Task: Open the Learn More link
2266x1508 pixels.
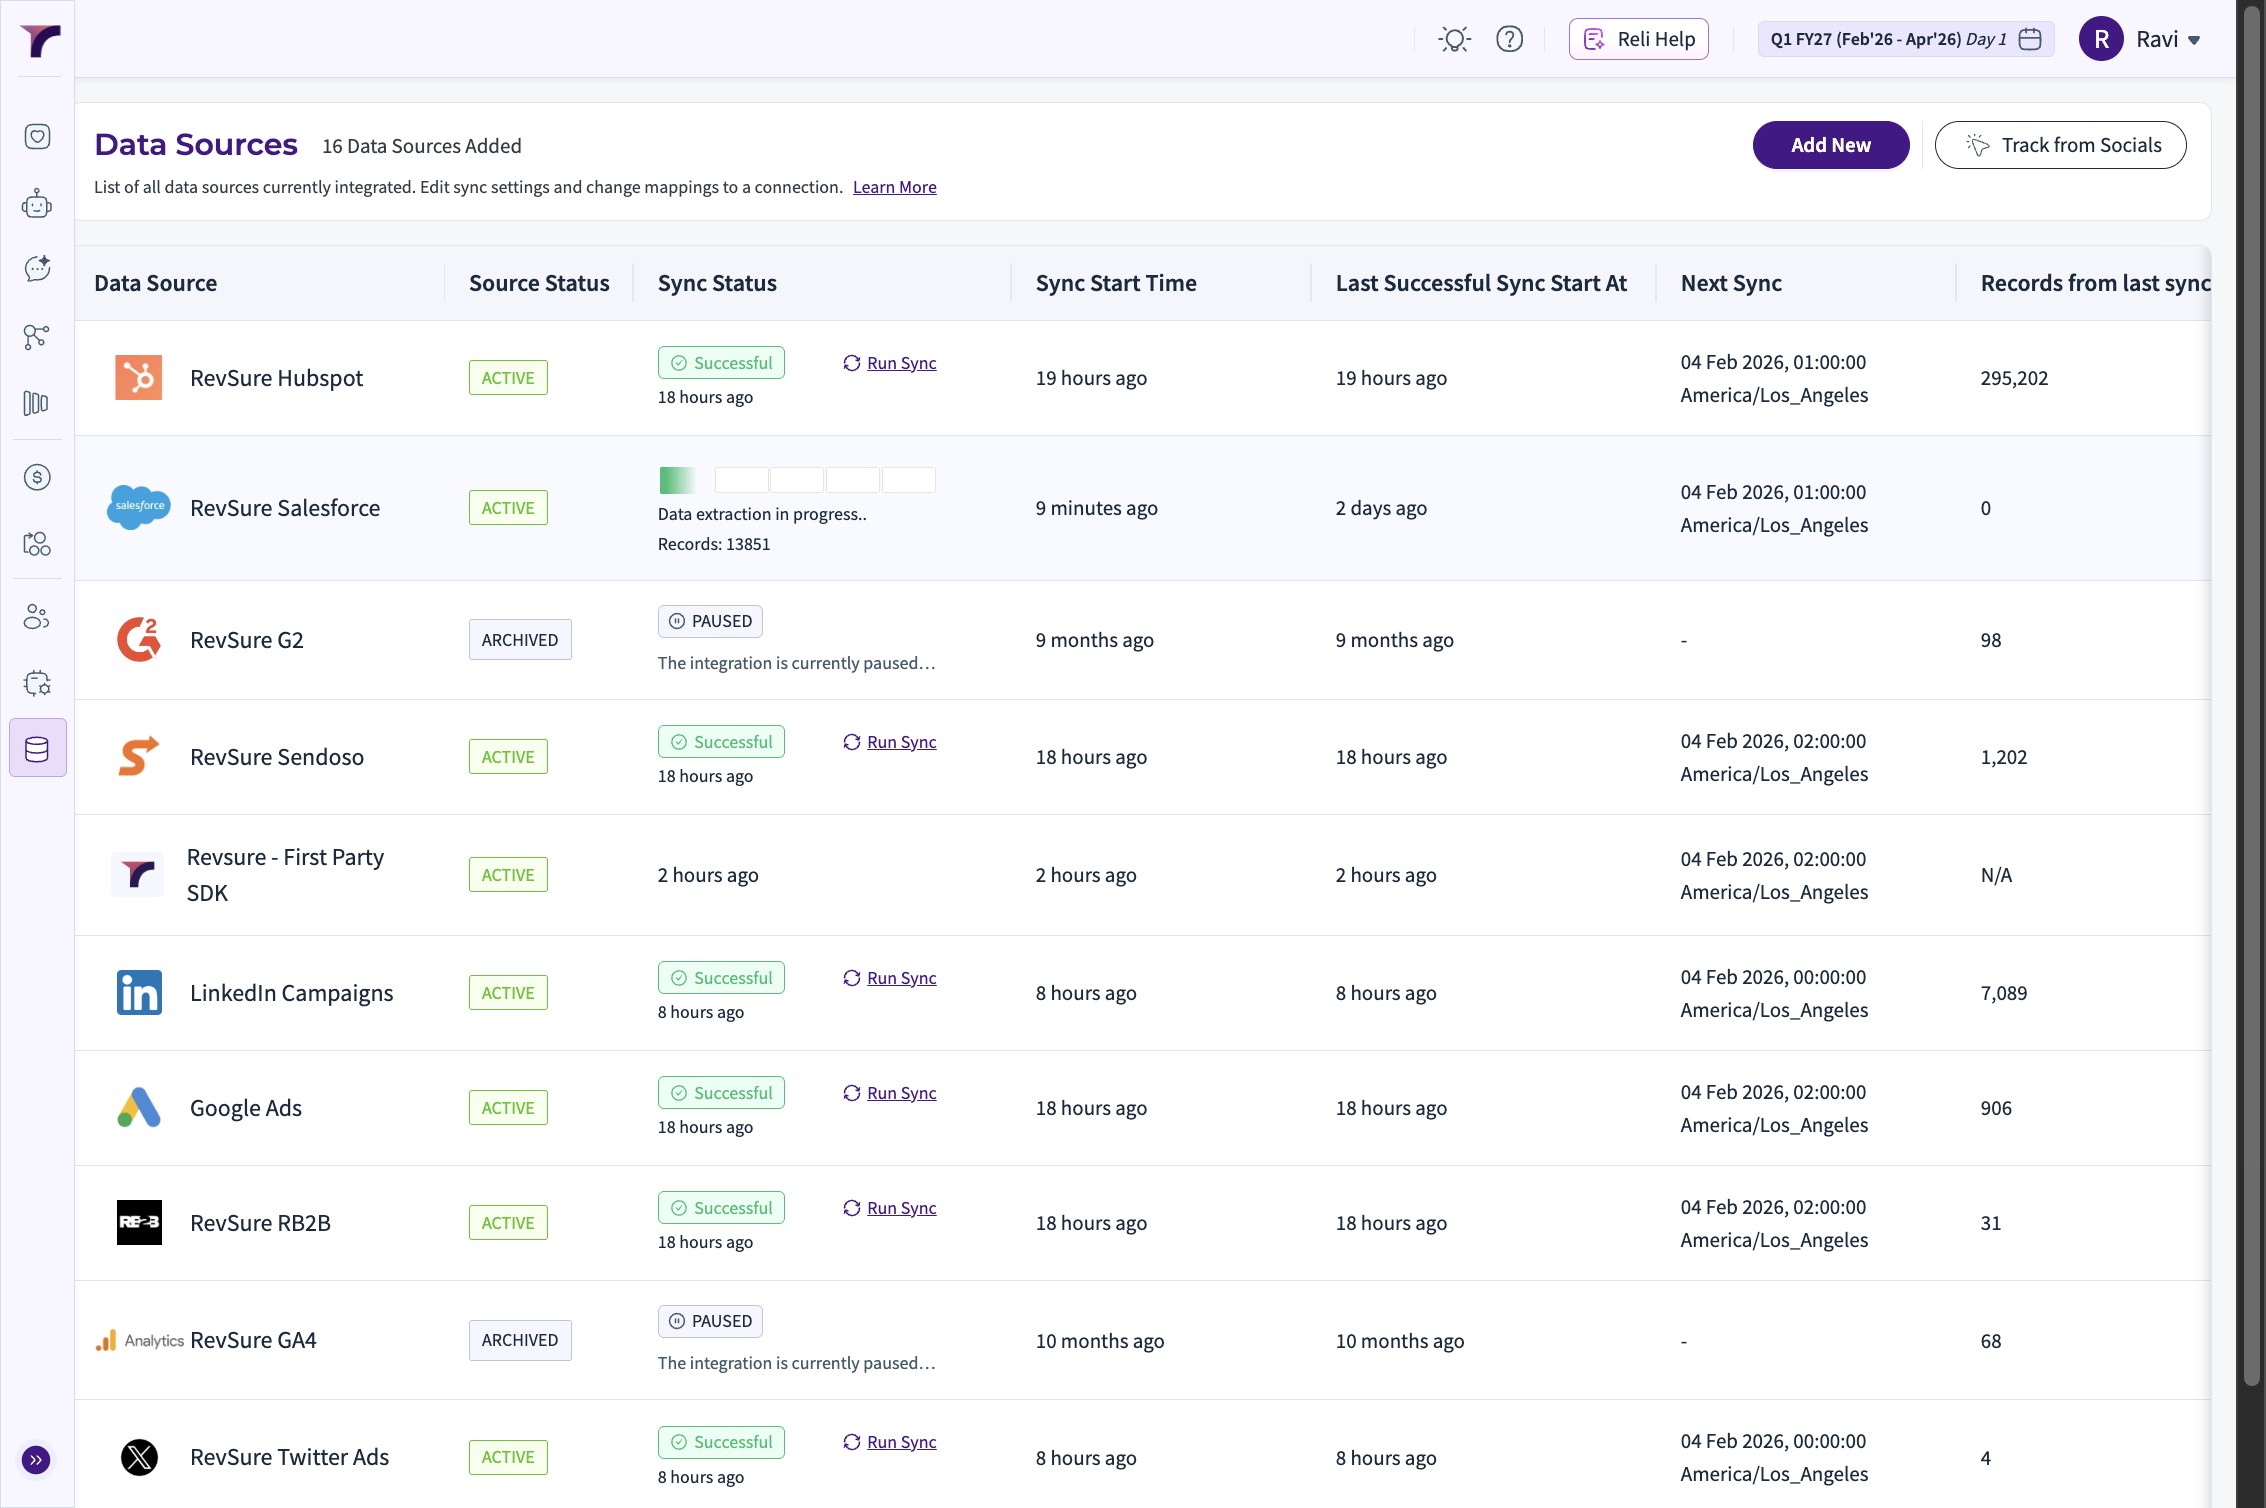Action: pyautogui.click(x=894, y=187)
